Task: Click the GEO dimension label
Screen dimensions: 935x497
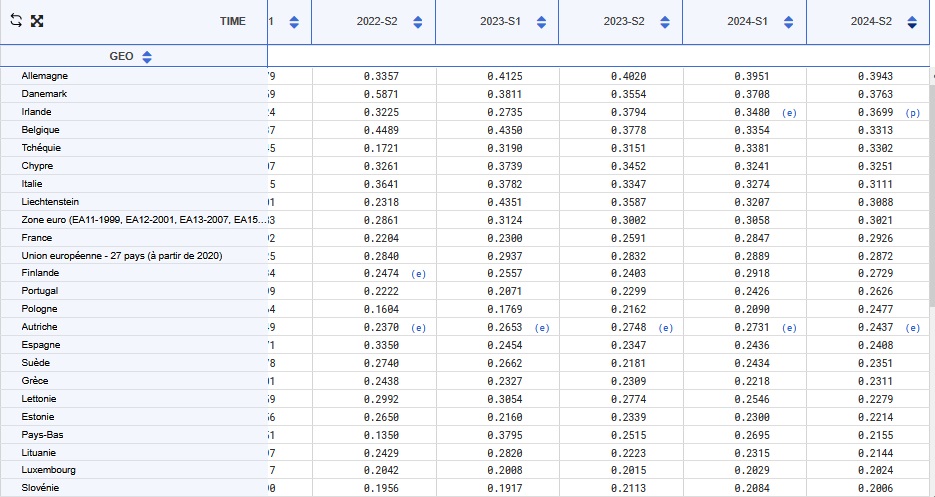Action: (122, 57)
